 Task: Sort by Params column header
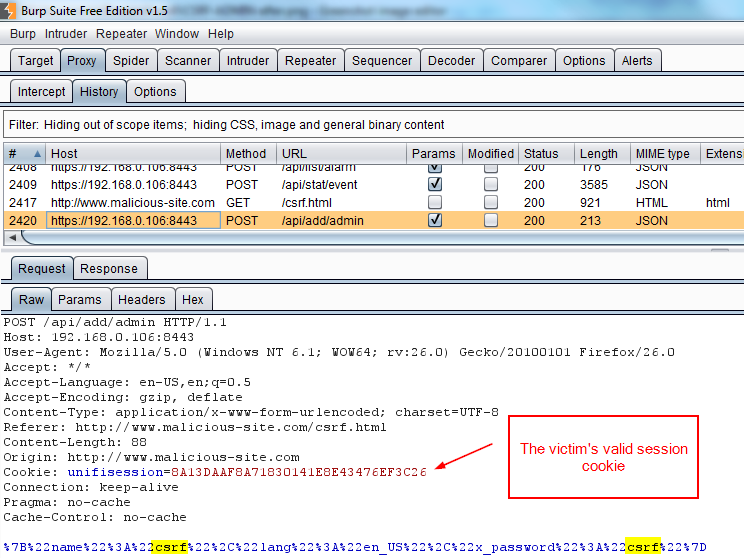[x=434, y=154]
